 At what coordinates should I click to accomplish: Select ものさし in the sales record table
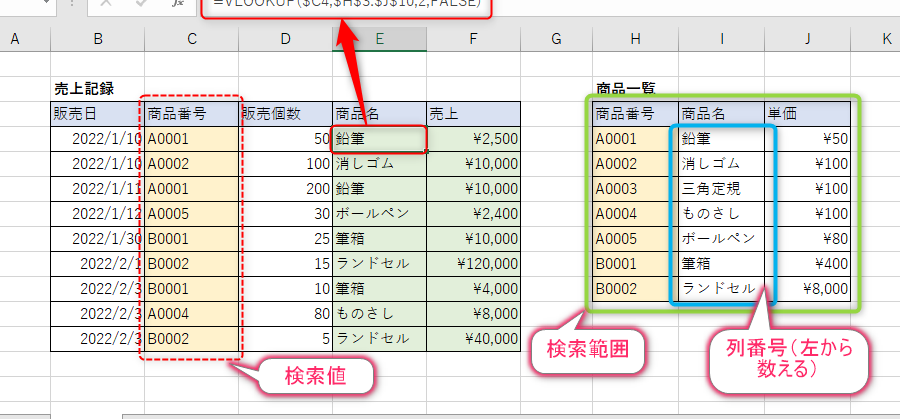pos(379,314)
